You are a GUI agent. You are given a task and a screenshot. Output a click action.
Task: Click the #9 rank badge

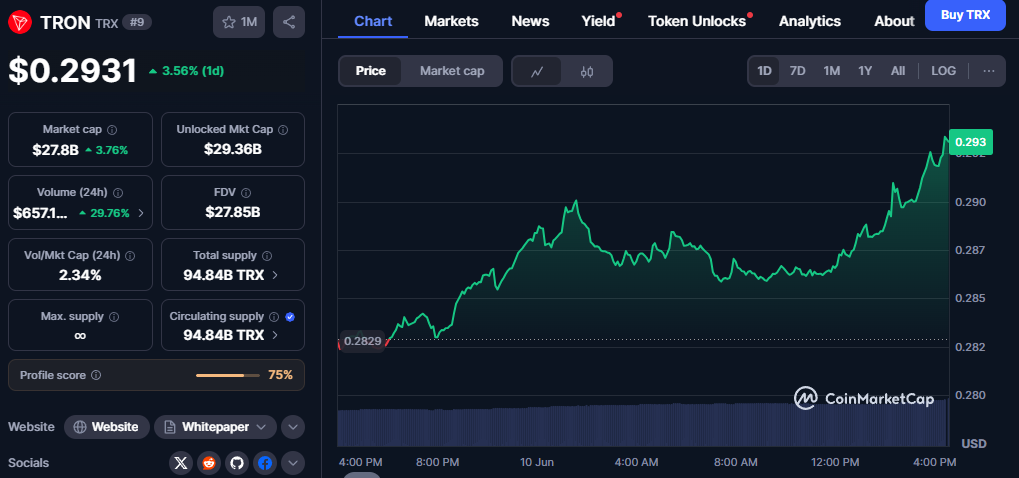tap(137, 22)
